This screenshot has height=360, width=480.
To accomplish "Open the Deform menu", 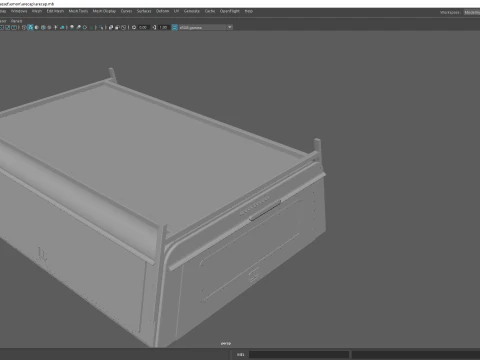I will pos(162,11).
